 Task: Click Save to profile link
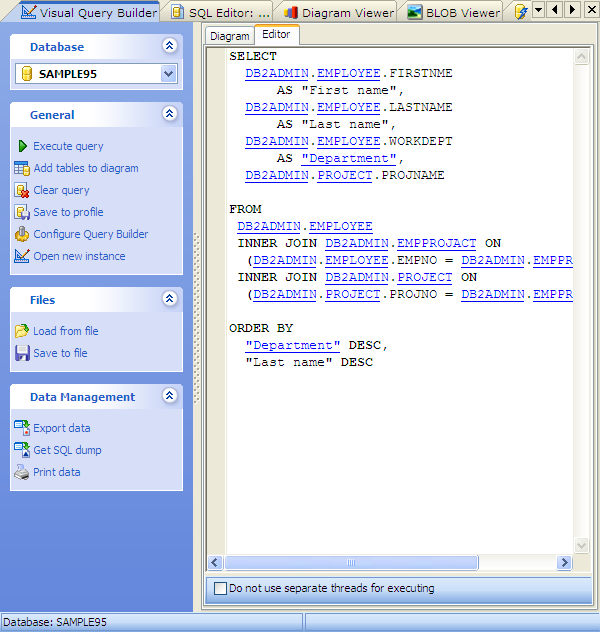(68, 212)
